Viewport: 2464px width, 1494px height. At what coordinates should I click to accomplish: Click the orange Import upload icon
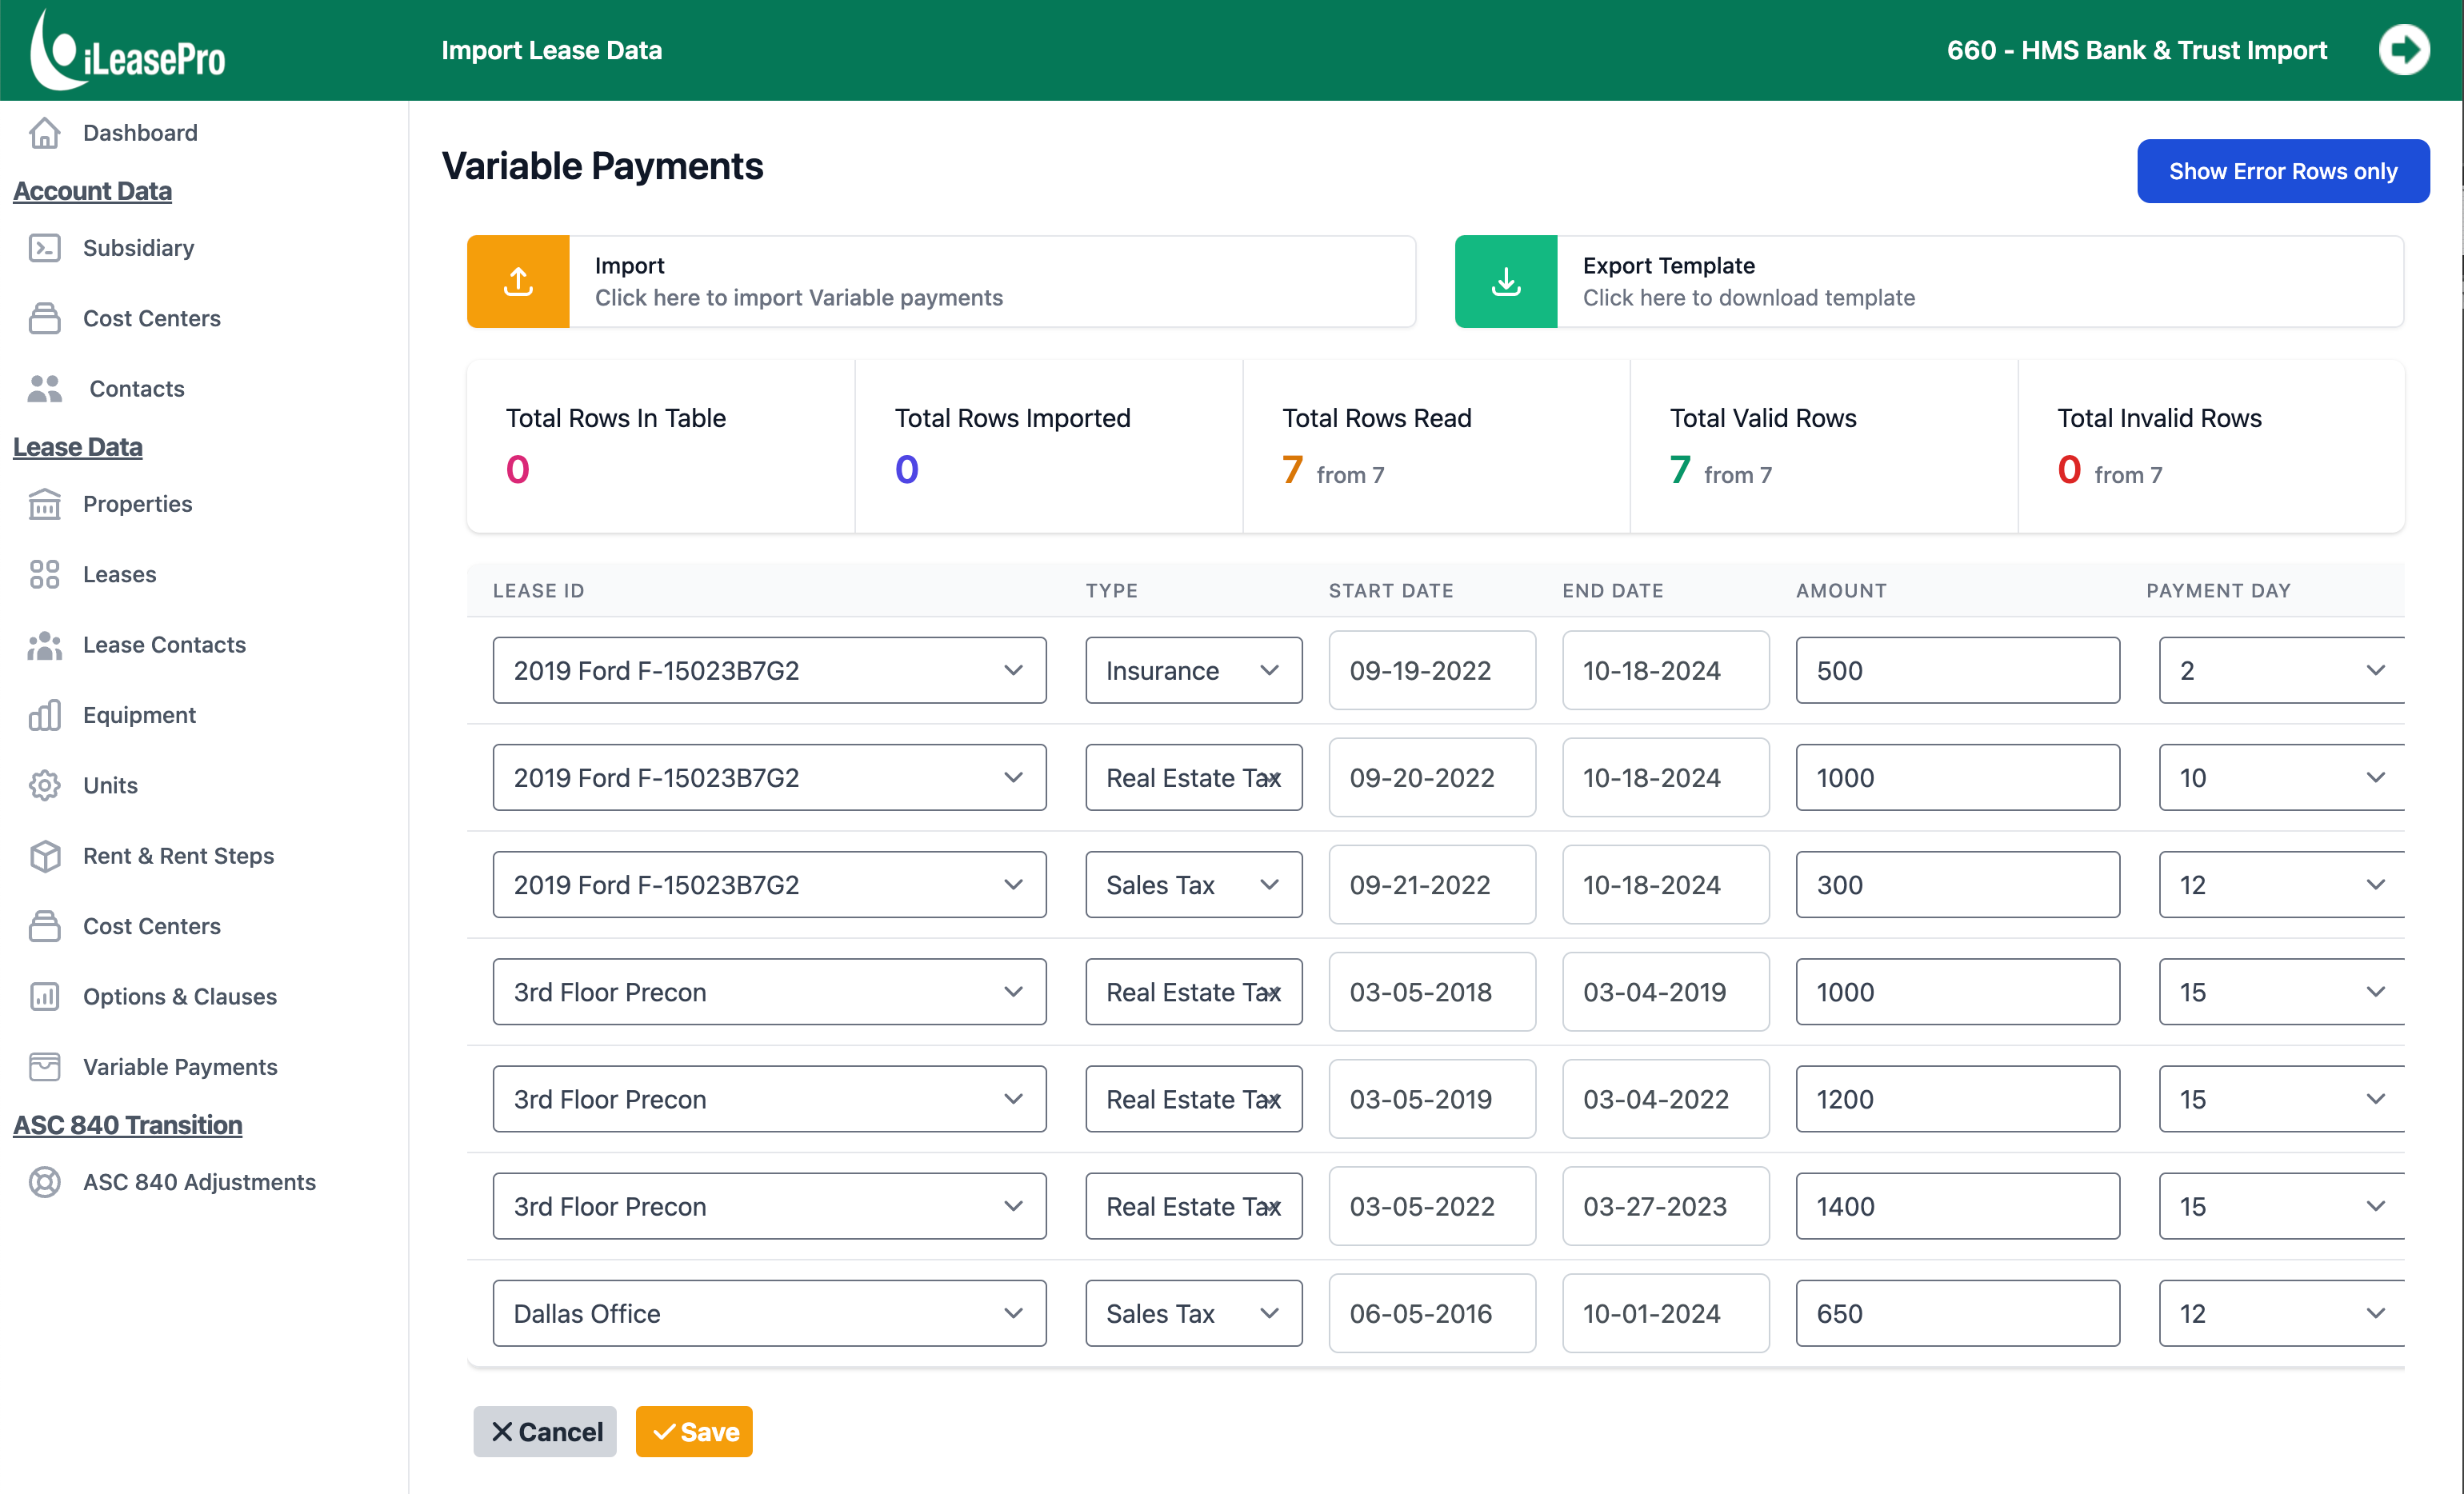518,281
